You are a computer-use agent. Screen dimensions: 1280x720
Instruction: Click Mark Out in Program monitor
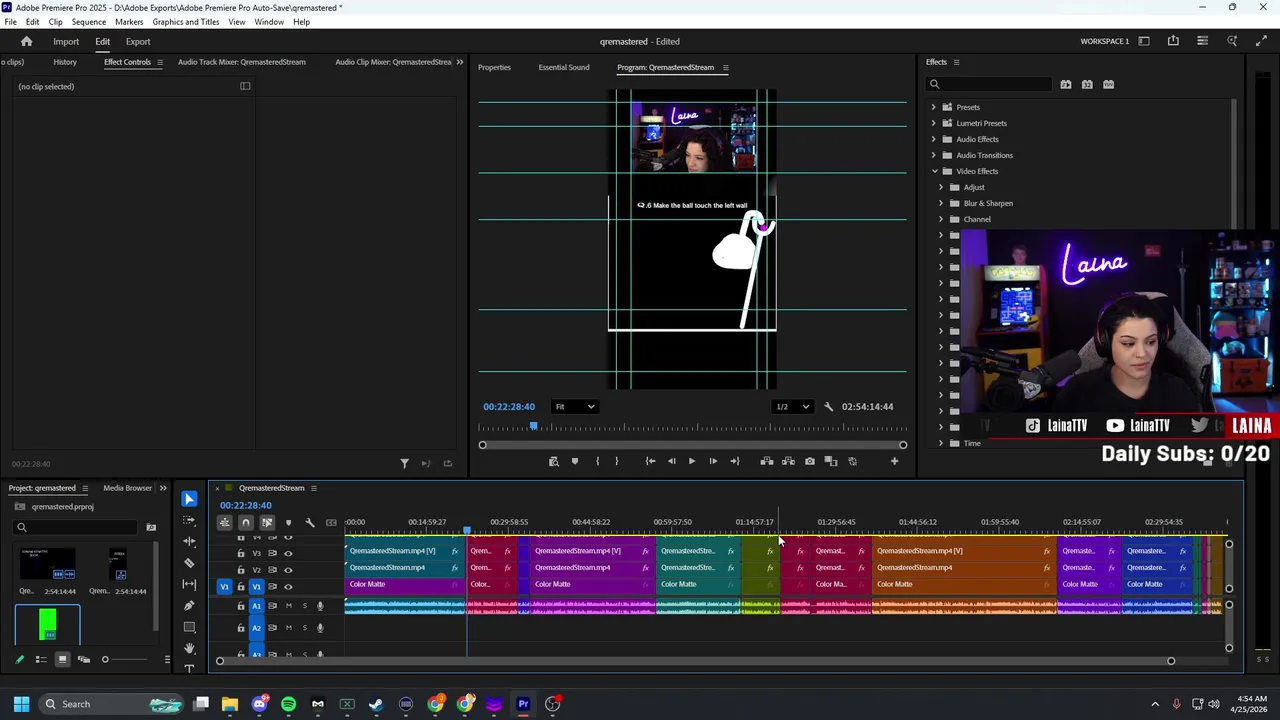tap(616, 461)
